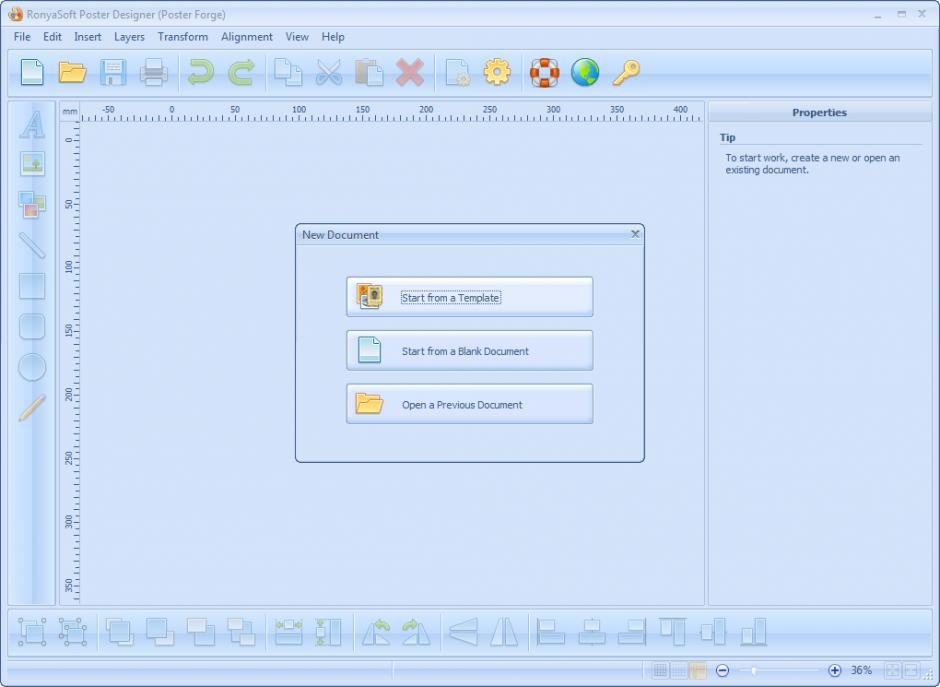The image size is (940, 687).
Task: Click the bring to front layer icon
Action: point(119,632)
